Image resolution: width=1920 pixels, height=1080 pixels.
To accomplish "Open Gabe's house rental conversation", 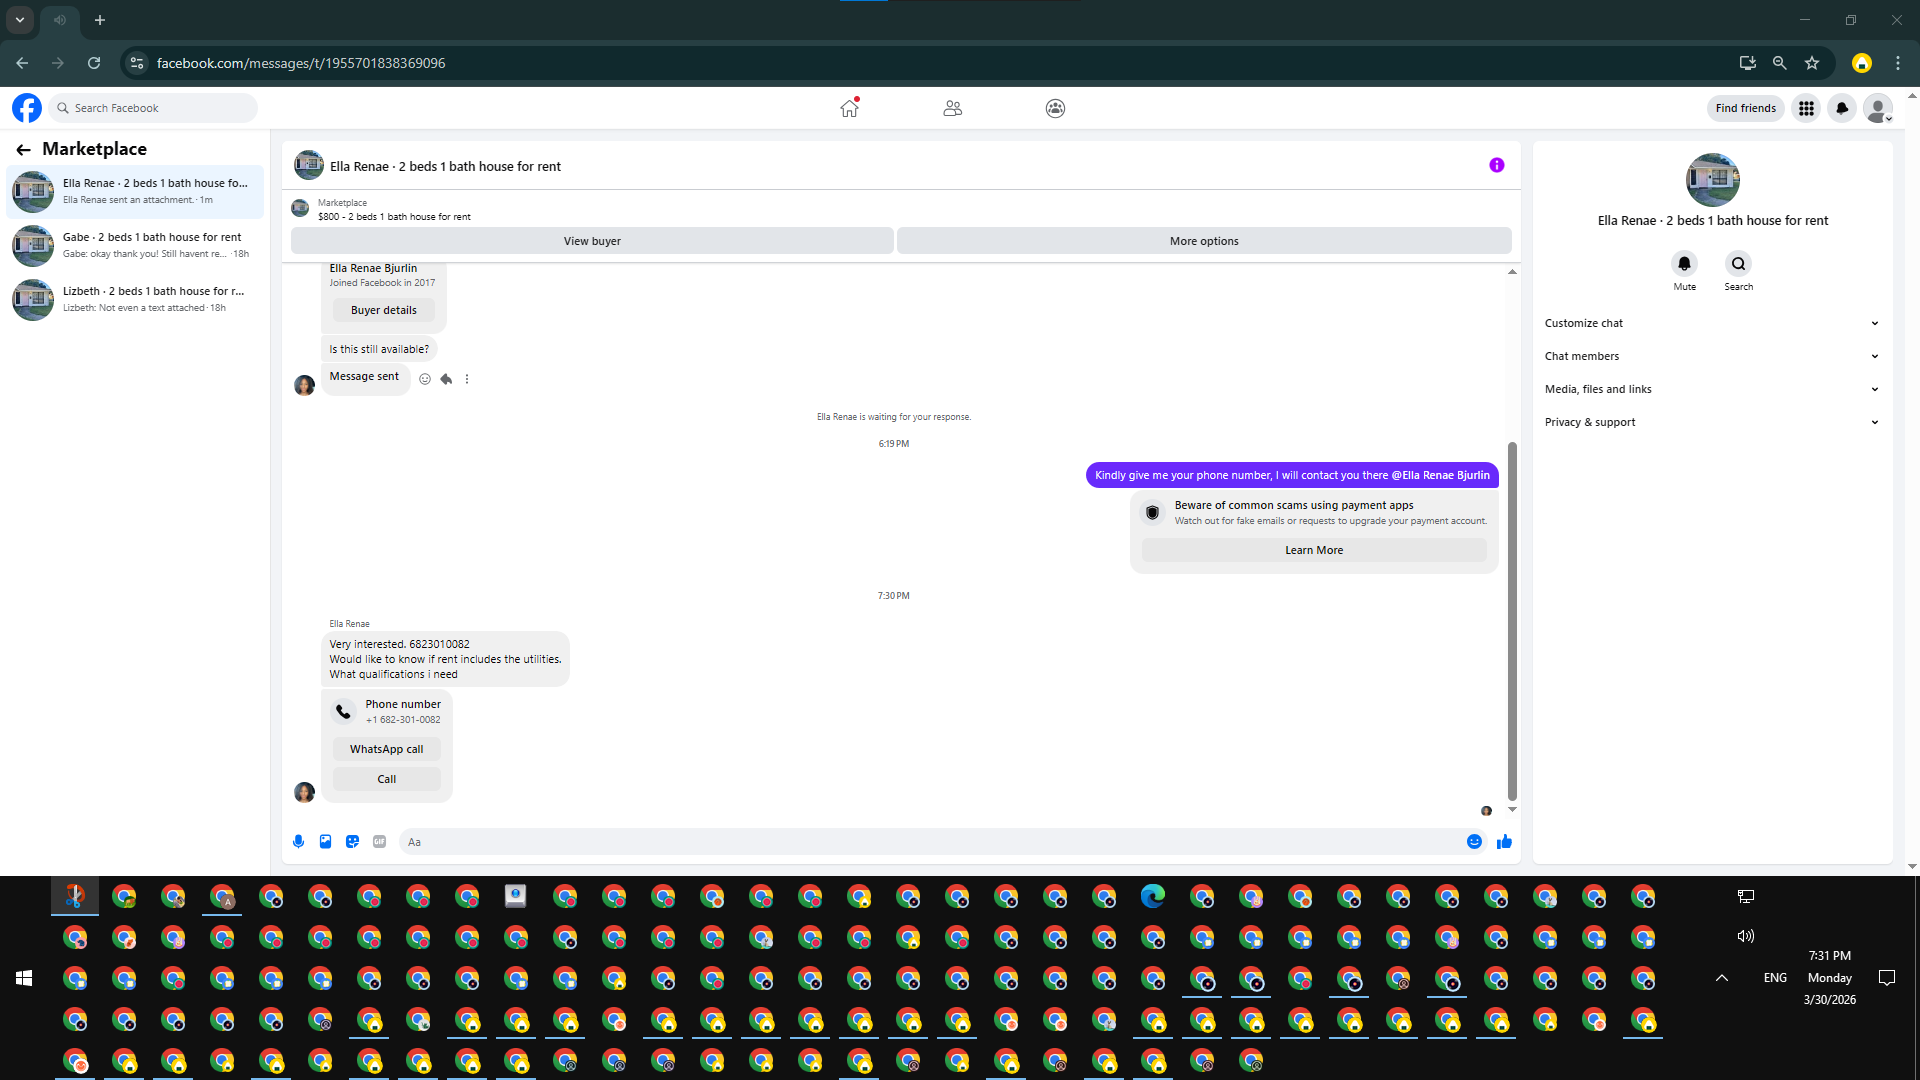I will (135, 245).
